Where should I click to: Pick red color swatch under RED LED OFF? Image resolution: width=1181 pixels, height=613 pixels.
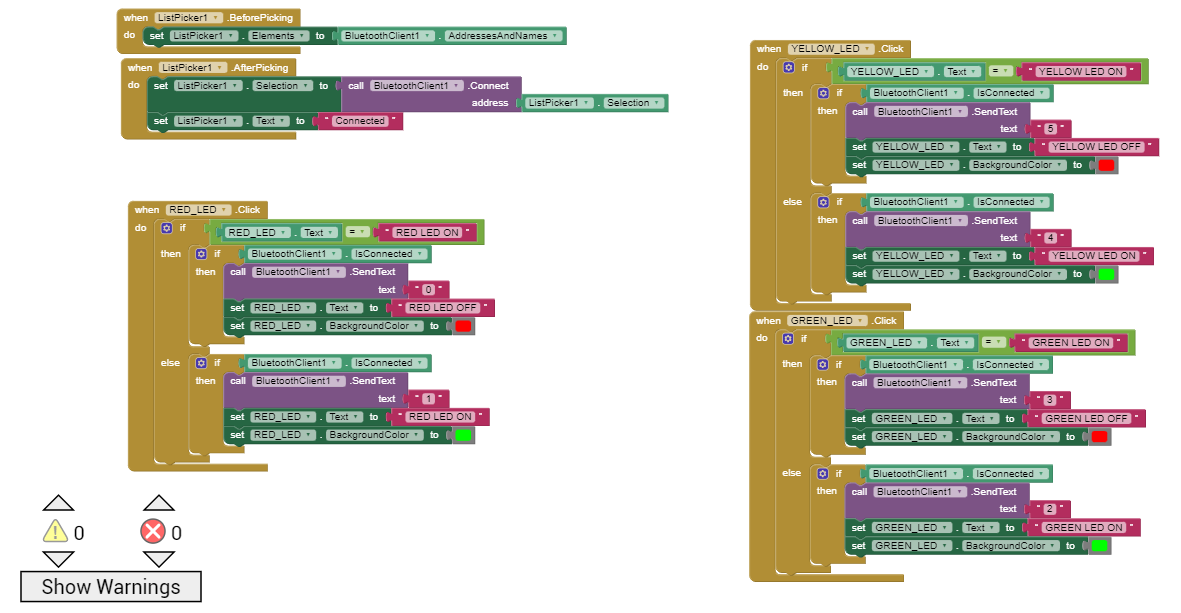[x=463, y=326]
